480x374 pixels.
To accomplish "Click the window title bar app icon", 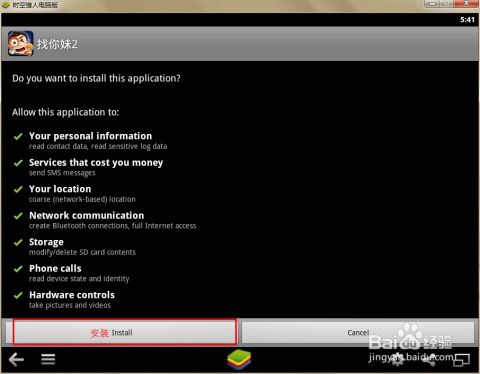I will [6, 5].
